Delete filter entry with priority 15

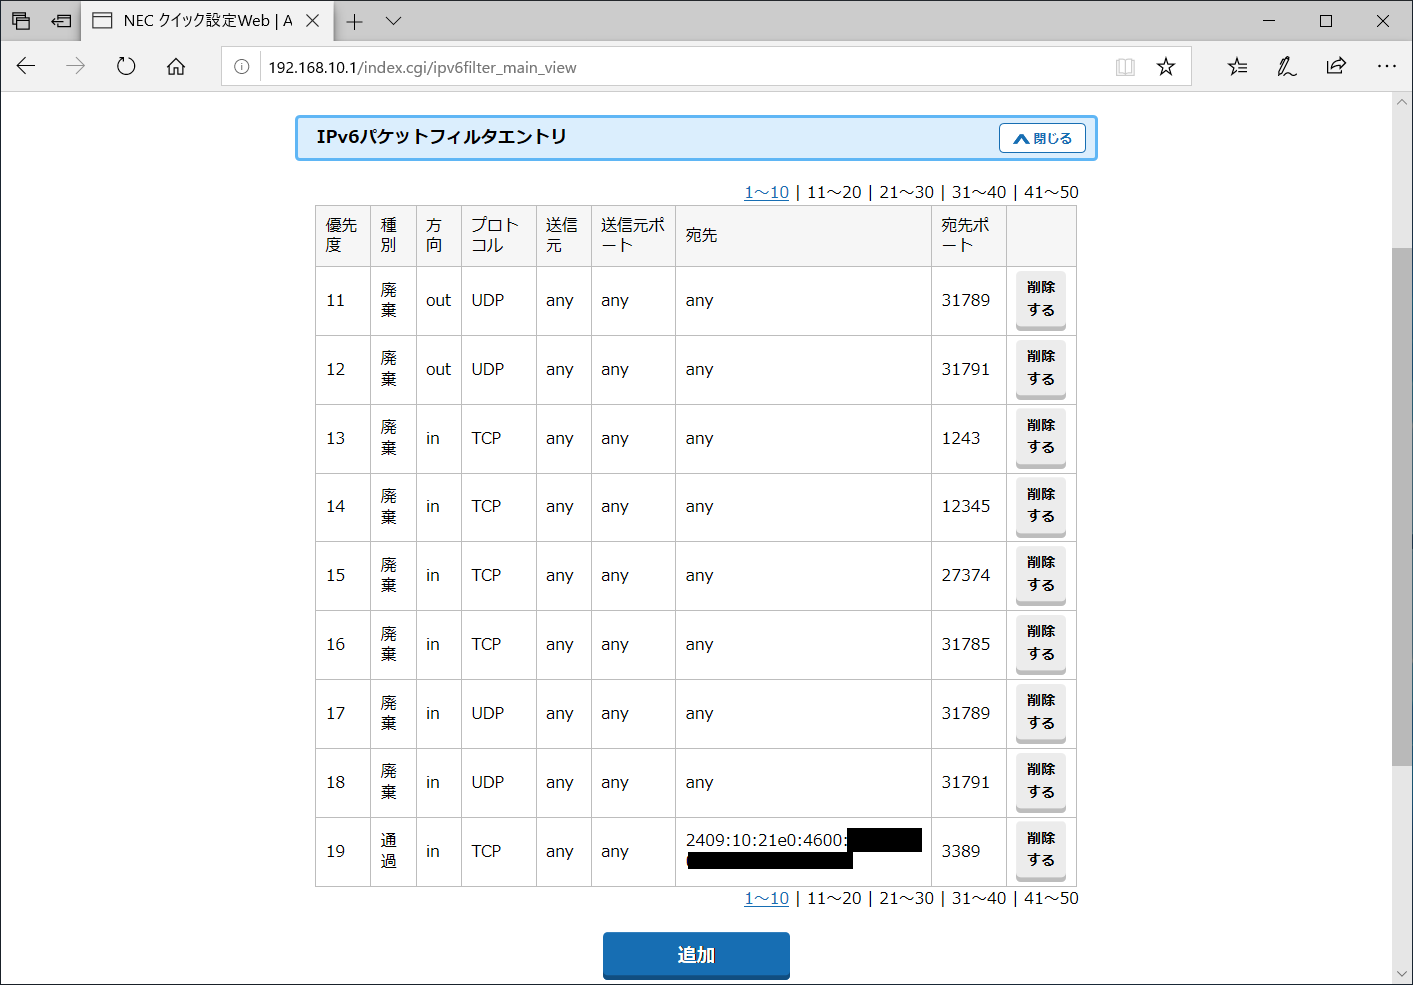[1041, 575]
